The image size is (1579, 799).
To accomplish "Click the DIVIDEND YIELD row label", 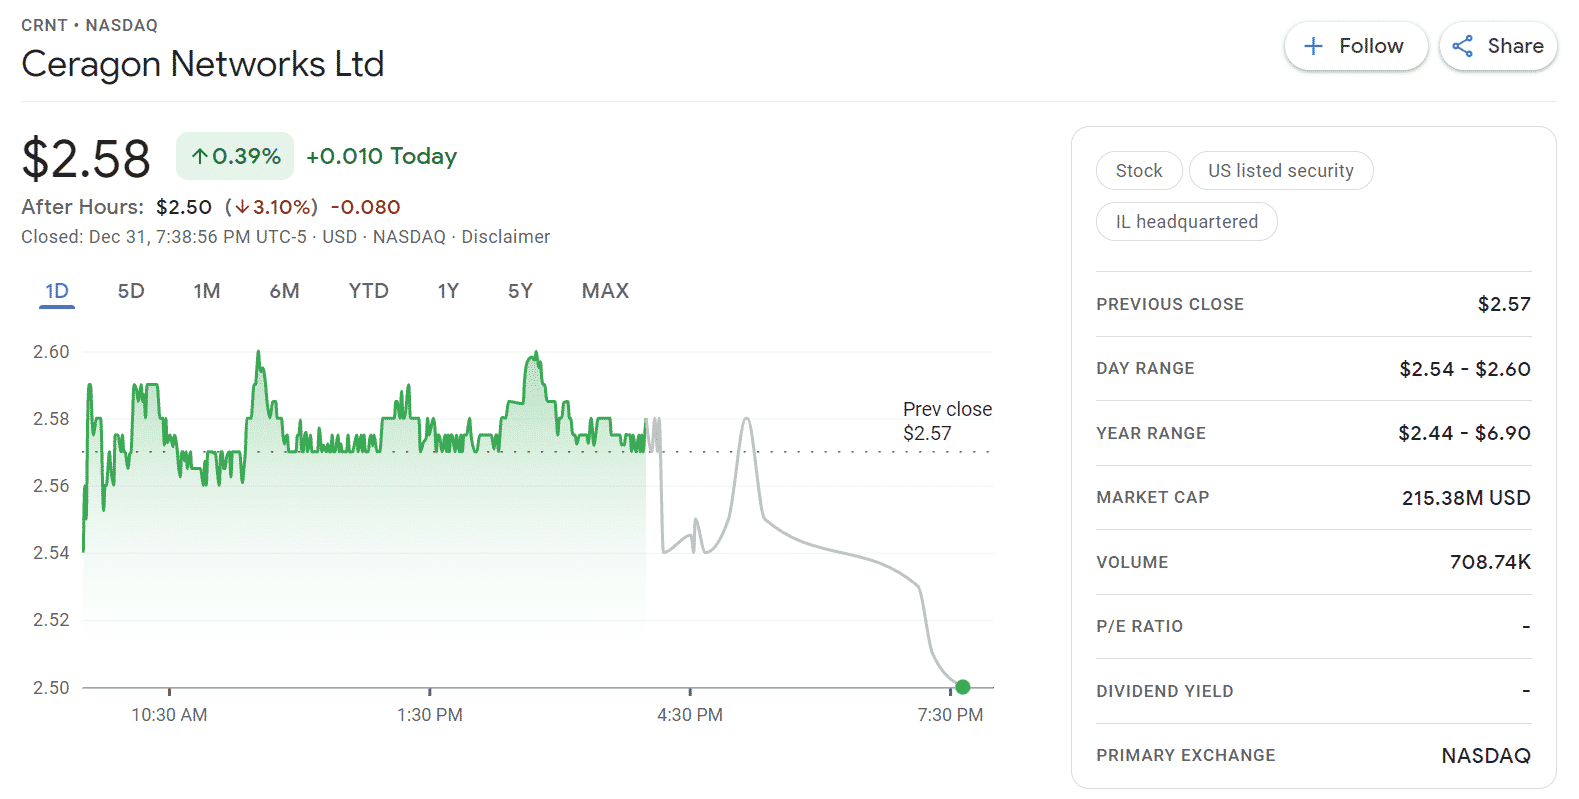I will point(1165,691).
